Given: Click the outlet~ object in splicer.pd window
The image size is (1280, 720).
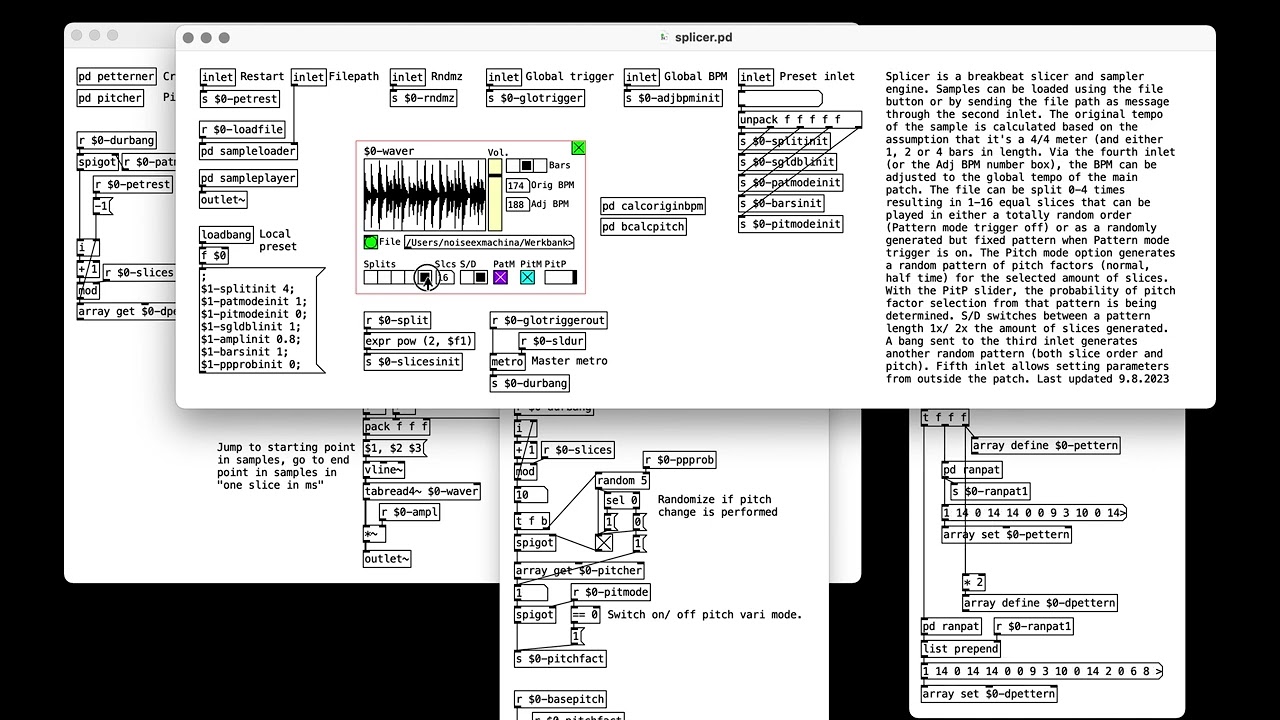Looking at the screenshot, I should pos(223,200).
